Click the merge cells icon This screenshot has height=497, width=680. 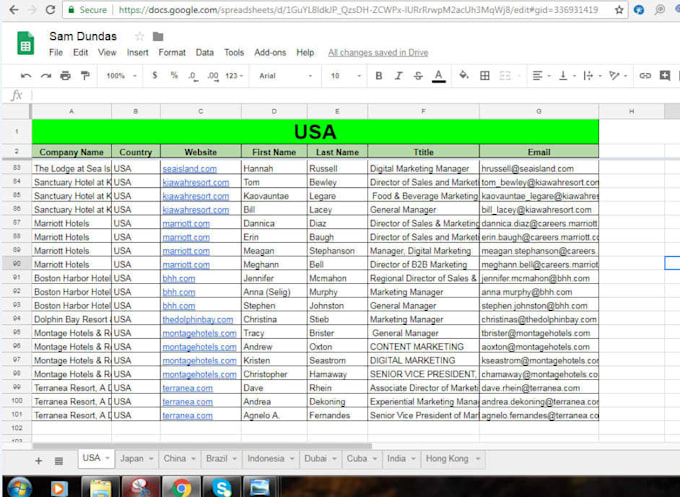(505, 76)
